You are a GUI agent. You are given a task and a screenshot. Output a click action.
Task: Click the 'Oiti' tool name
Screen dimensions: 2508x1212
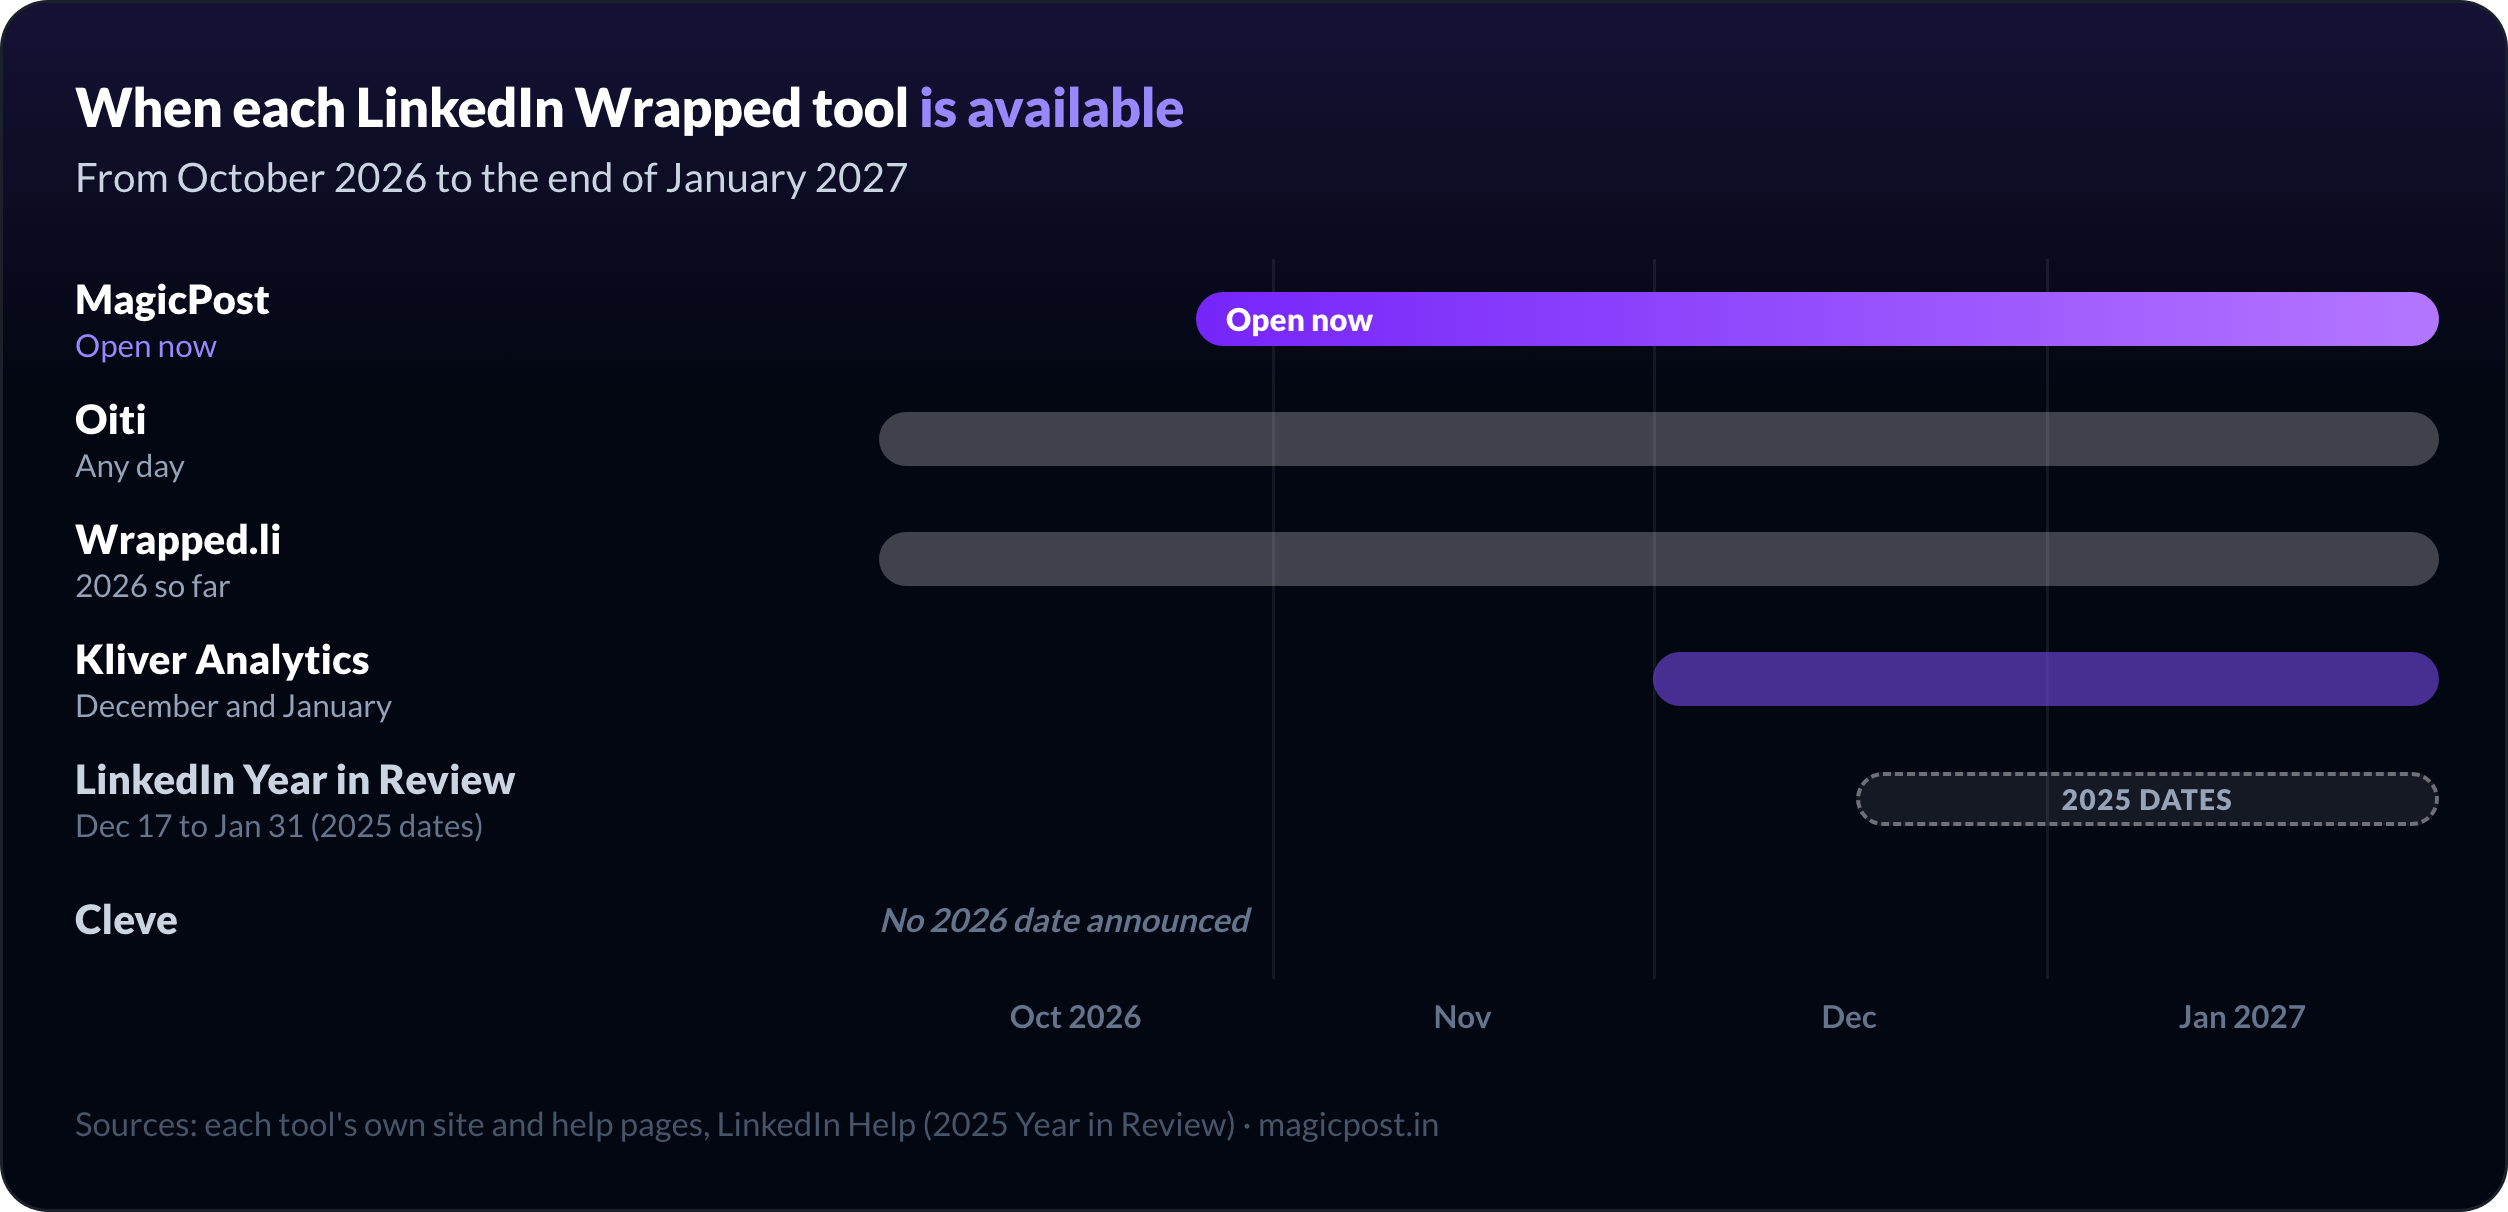111,420
